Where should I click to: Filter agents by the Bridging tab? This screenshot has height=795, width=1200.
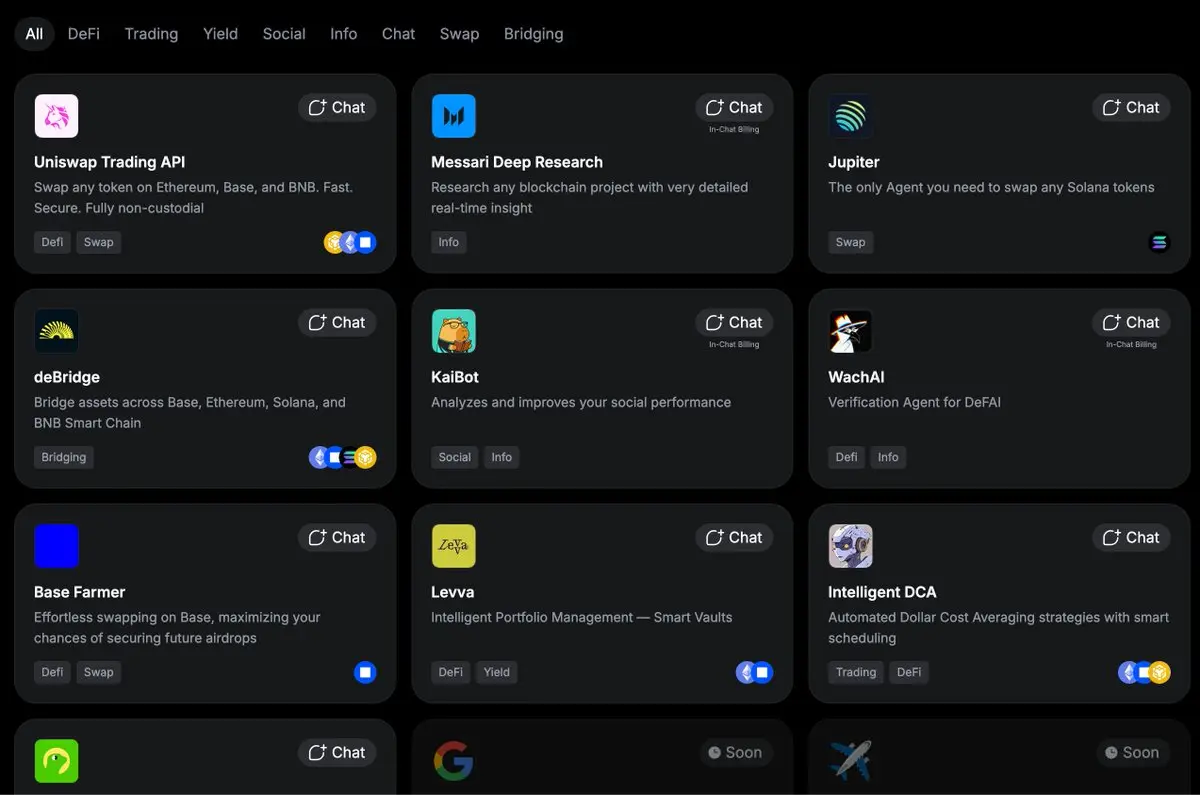pyautogui.click(x=533, y=33)
